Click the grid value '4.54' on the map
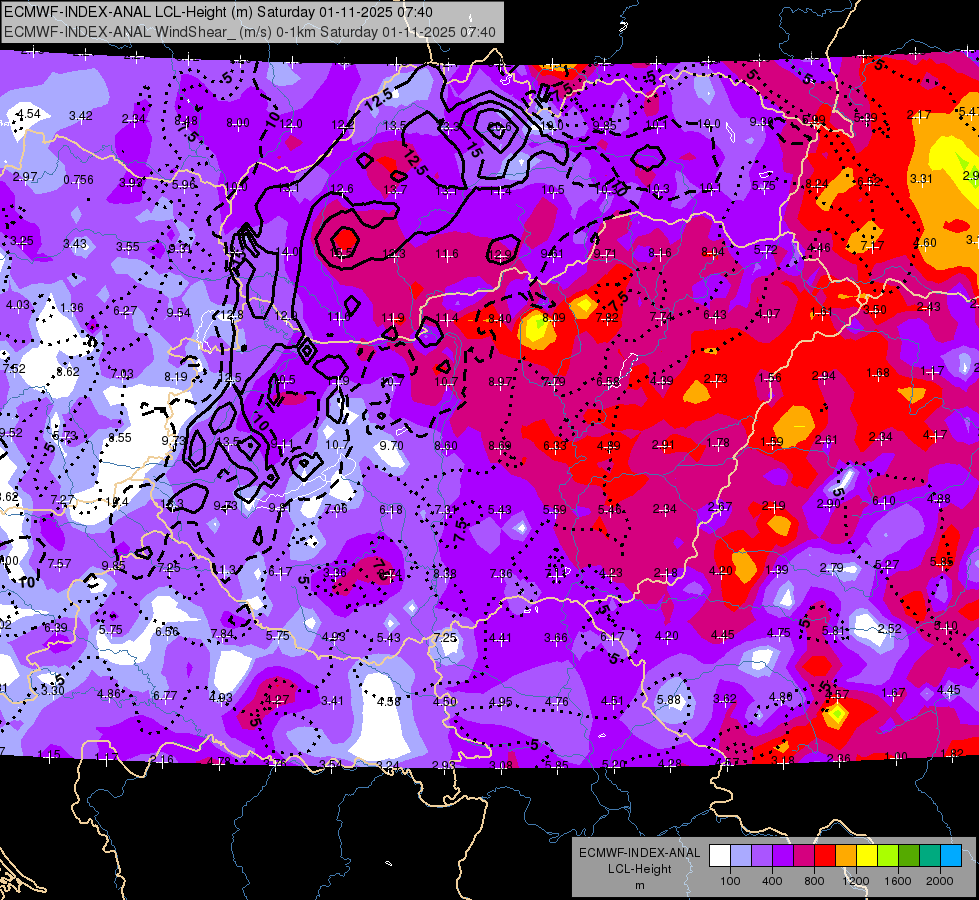The height and width of the screenshot is (900, 979). coord(28,114)
